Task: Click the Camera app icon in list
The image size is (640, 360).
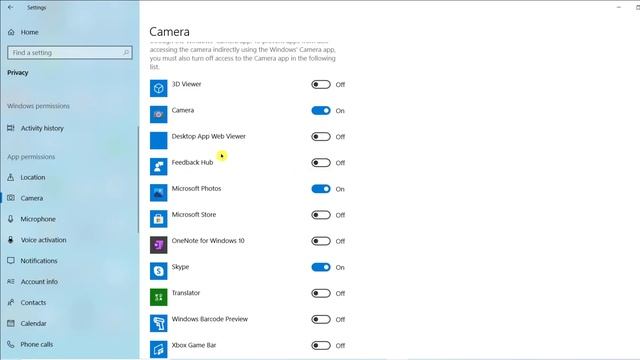Action: 158,114
